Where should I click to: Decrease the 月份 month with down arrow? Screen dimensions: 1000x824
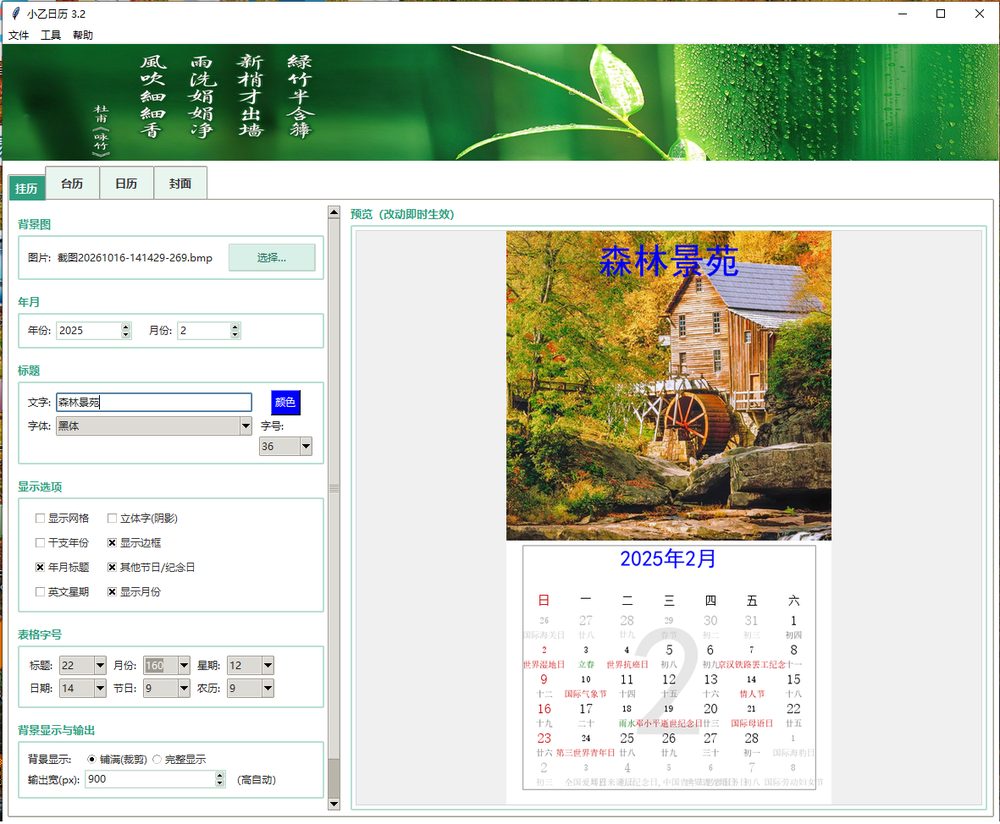click(x=235, y=334)
